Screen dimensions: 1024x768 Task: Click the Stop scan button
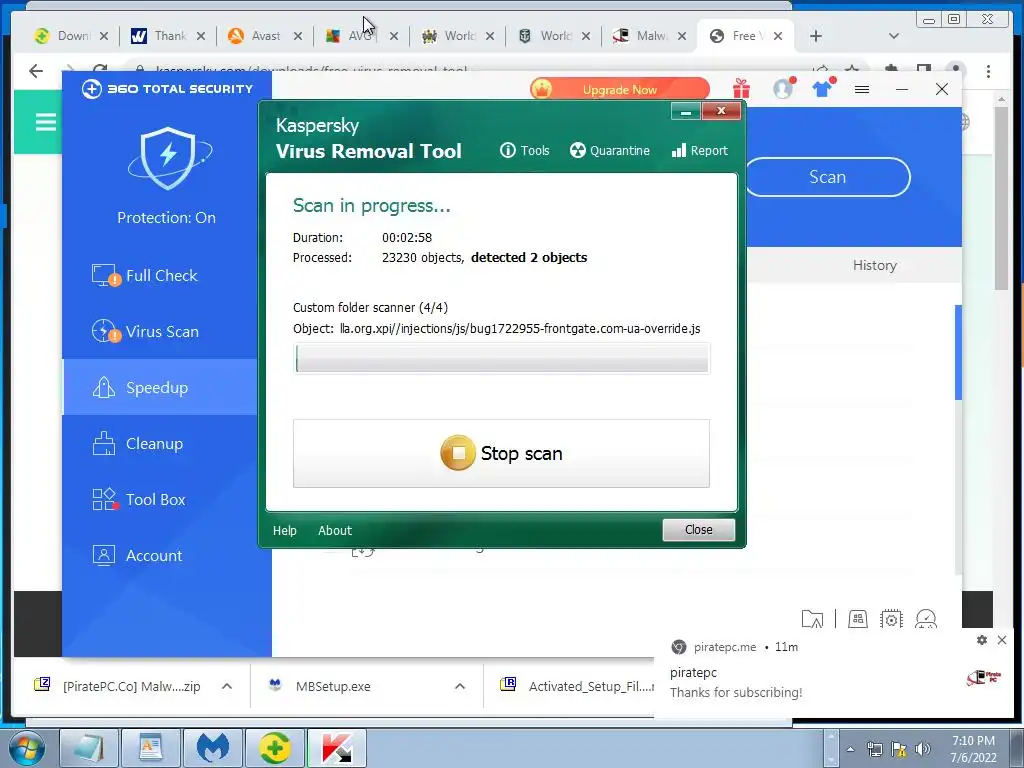coord(501,453)
